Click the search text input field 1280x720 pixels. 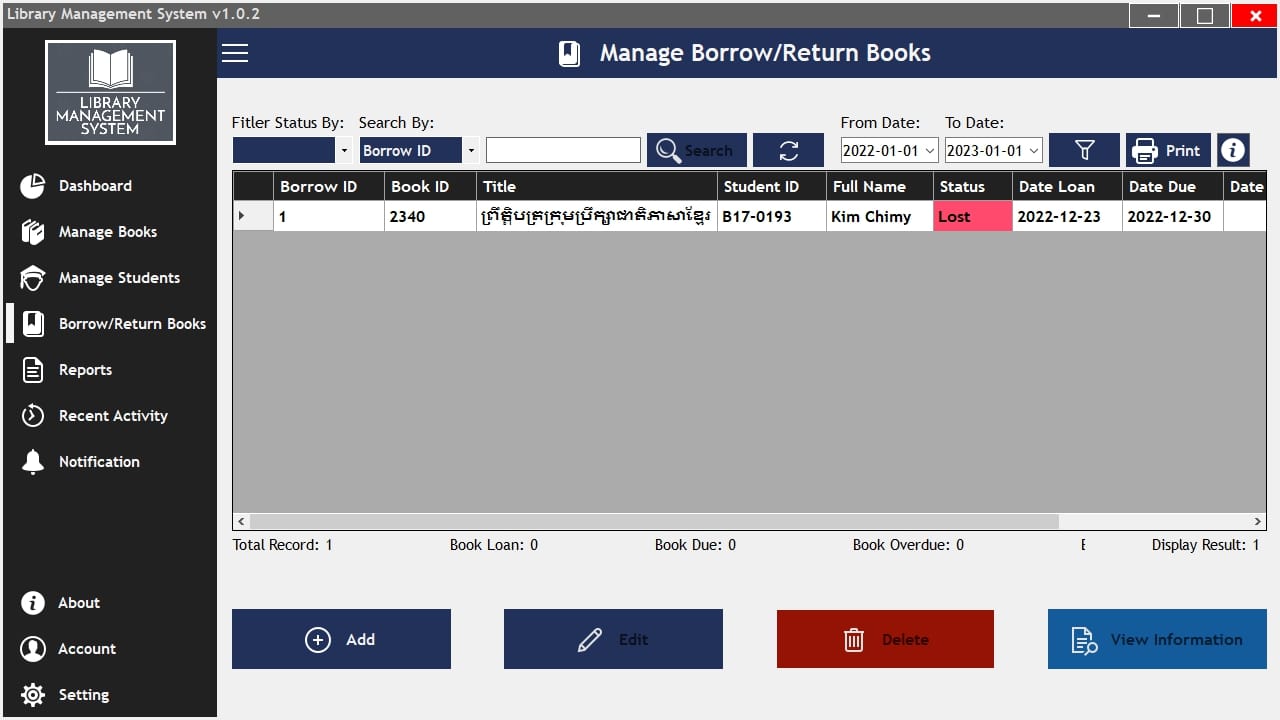[x=563, y=150]
